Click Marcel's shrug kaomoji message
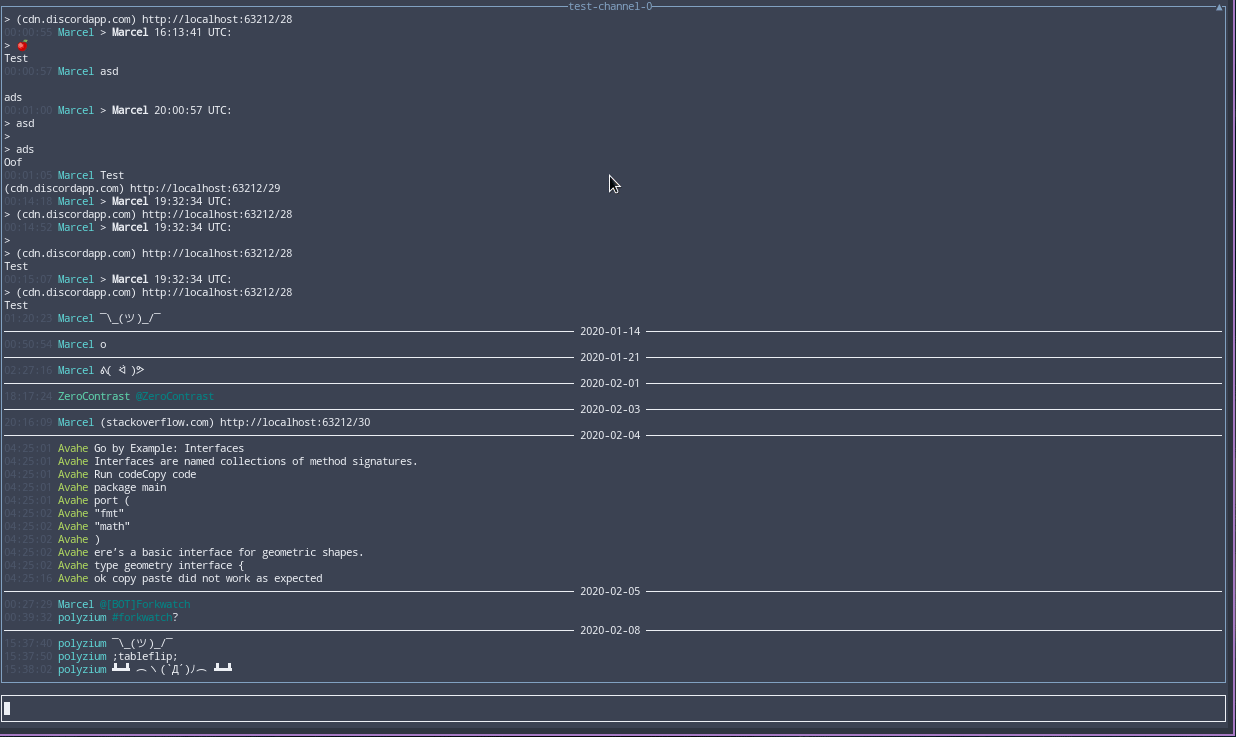The image size is (1236, 737). point(129,318)
